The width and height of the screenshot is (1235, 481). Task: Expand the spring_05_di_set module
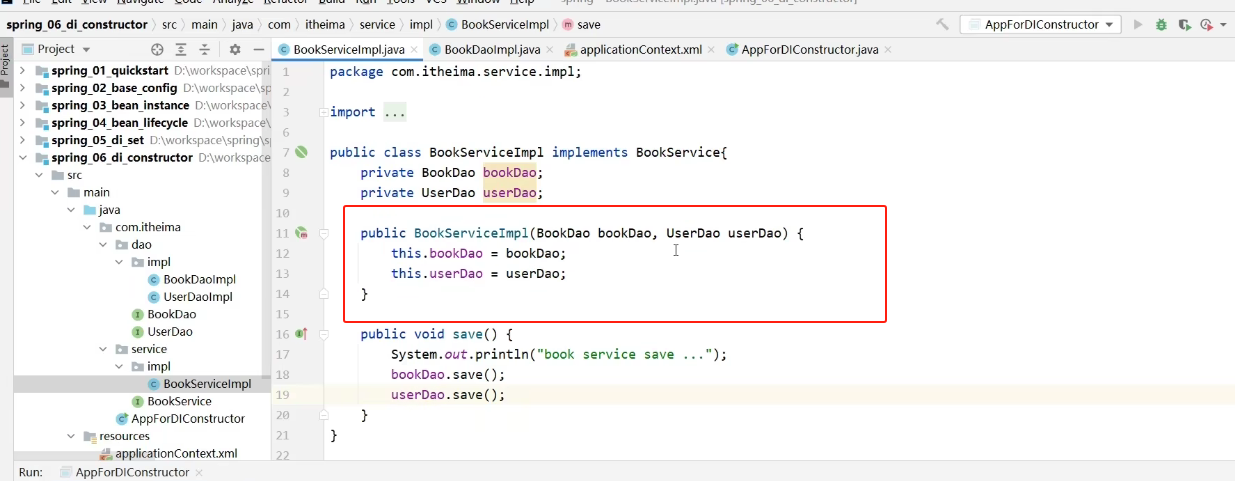pos(23,140)
